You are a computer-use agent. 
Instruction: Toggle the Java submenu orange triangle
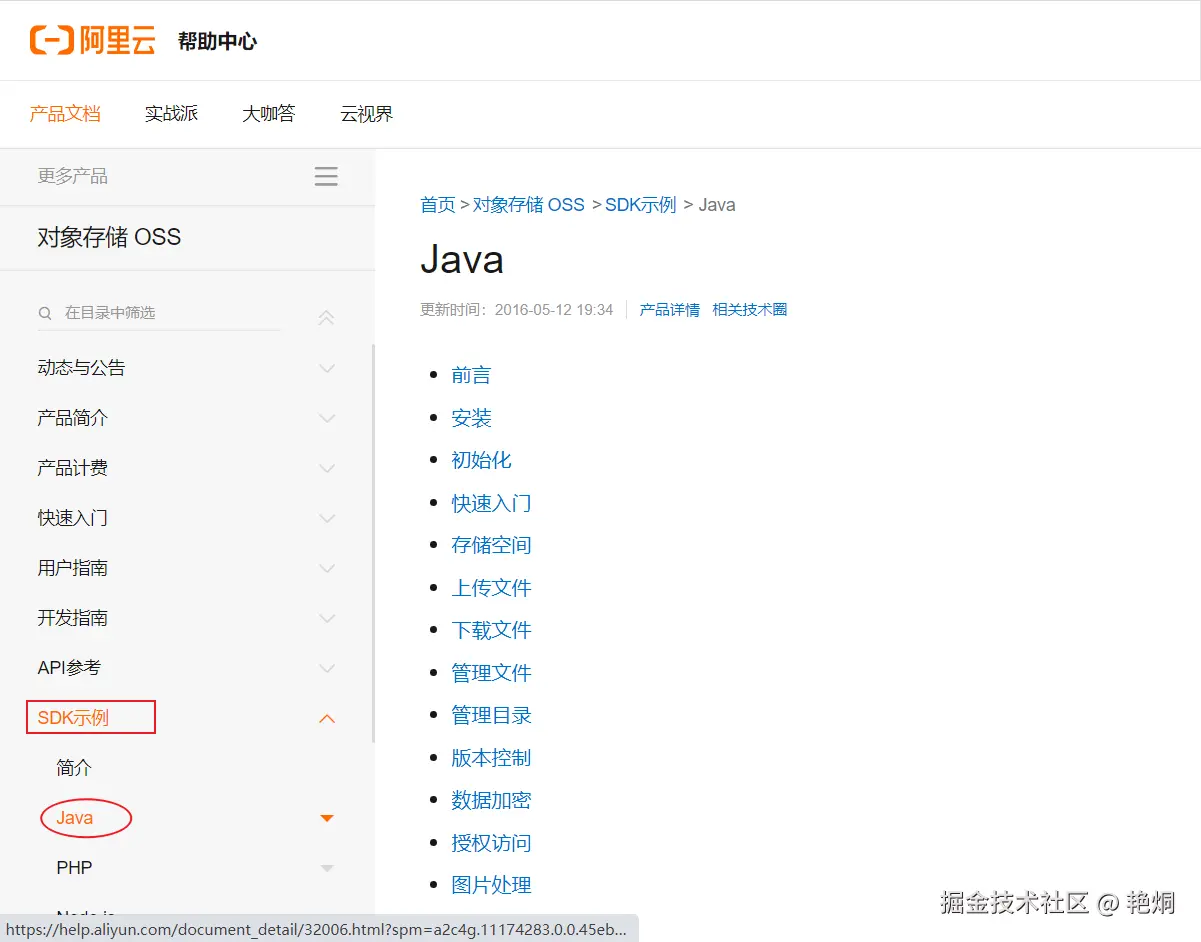(326, 818)
